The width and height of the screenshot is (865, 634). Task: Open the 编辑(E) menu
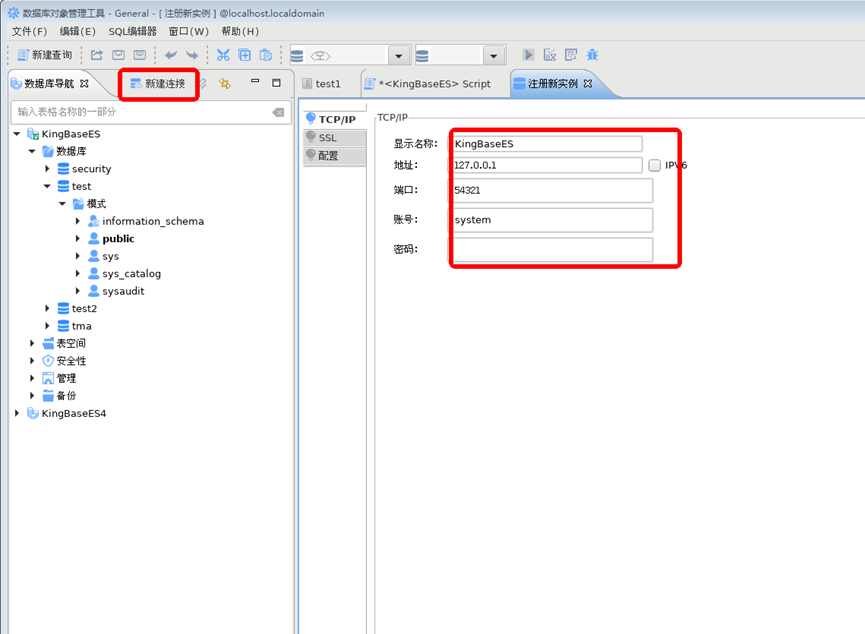point(77,31)
